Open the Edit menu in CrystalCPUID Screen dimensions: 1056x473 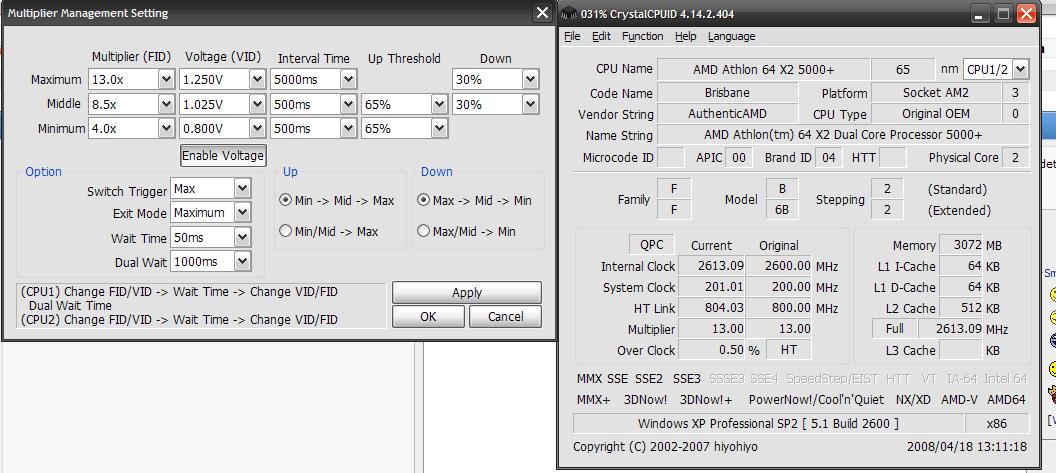point(601,36)
